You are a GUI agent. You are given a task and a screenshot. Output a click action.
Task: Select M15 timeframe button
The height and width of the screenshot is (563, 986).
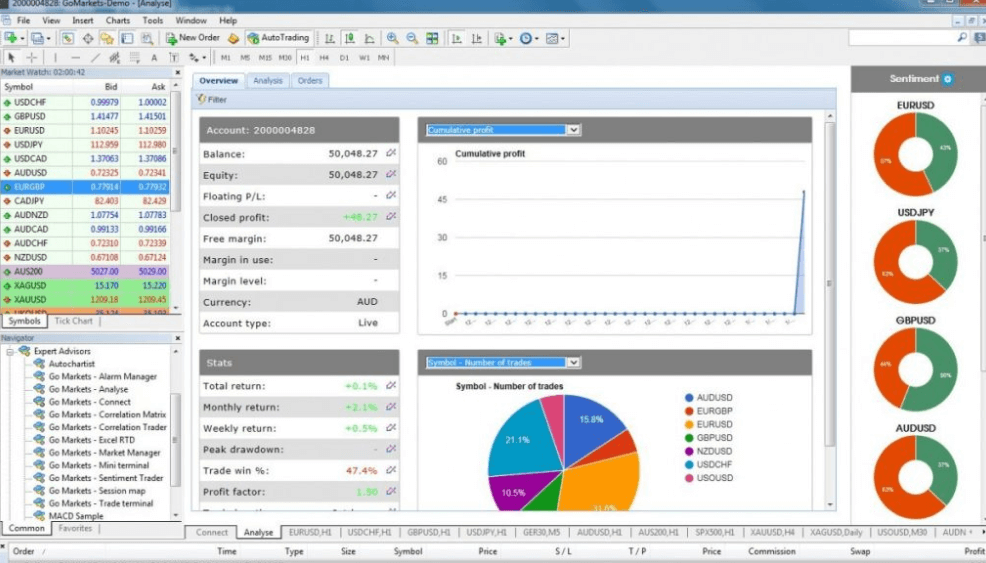tap(265, 57)
